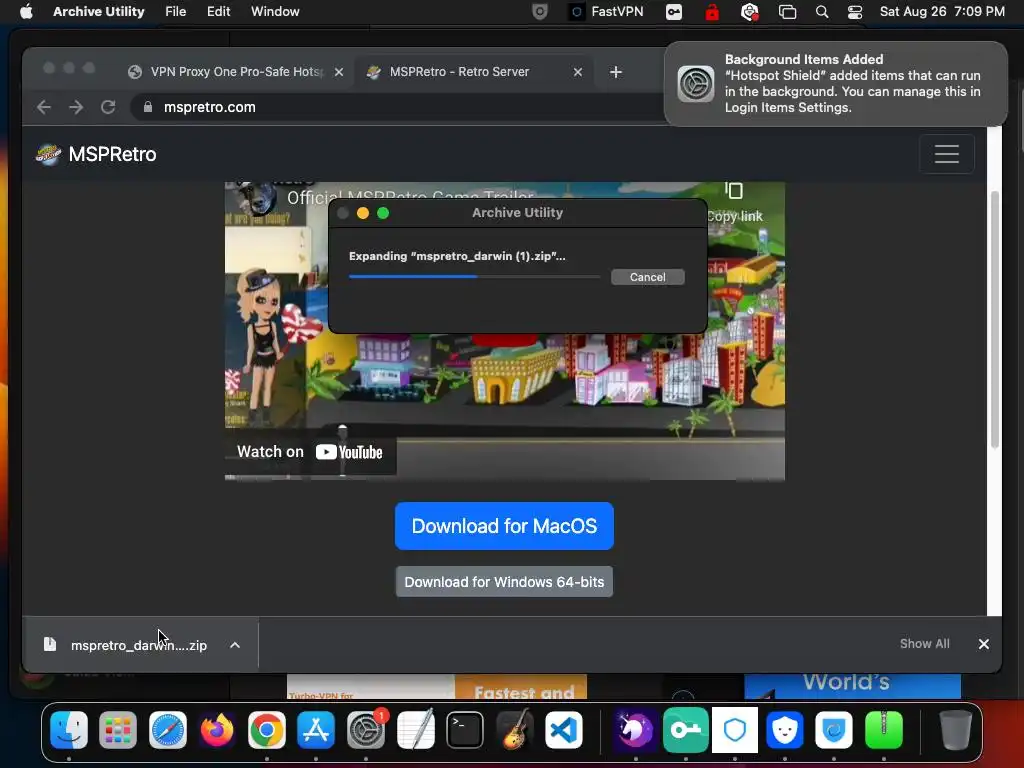Open the window-stack menu bar icon
Viewport: 1024px width, 768px height.
[788, 12]
